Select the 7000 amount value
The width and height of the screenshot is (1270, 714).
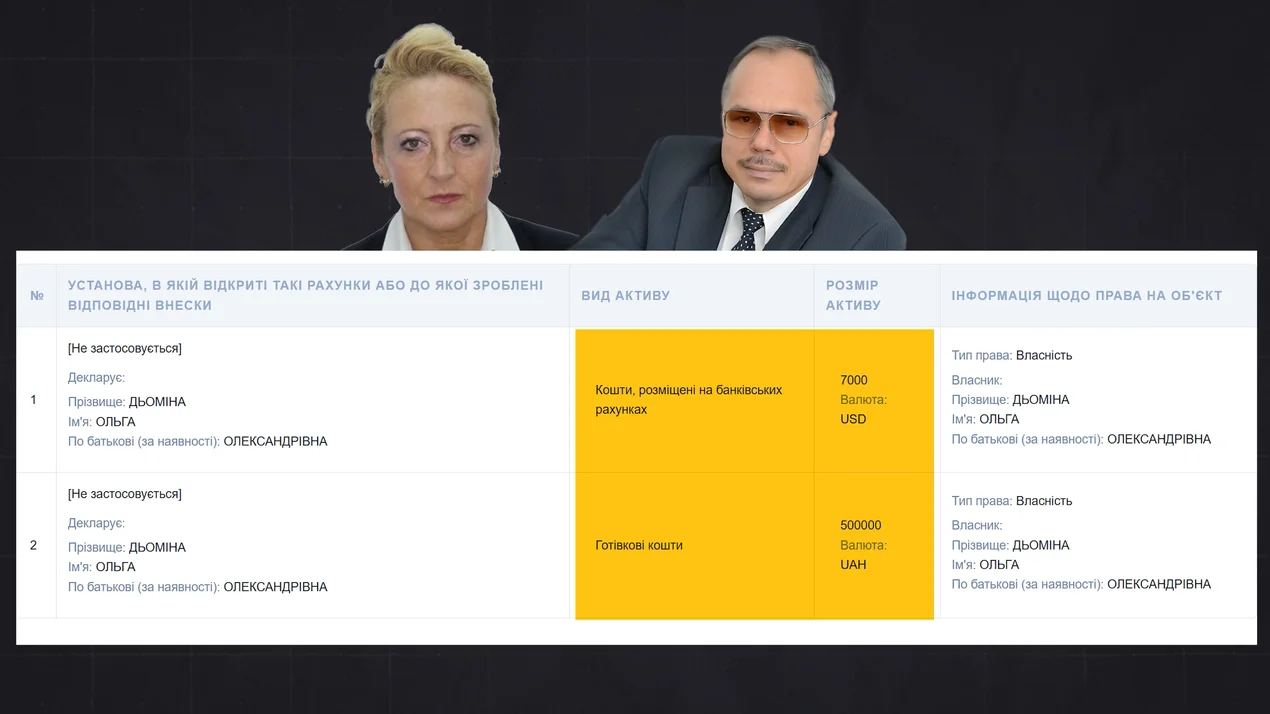854,380
